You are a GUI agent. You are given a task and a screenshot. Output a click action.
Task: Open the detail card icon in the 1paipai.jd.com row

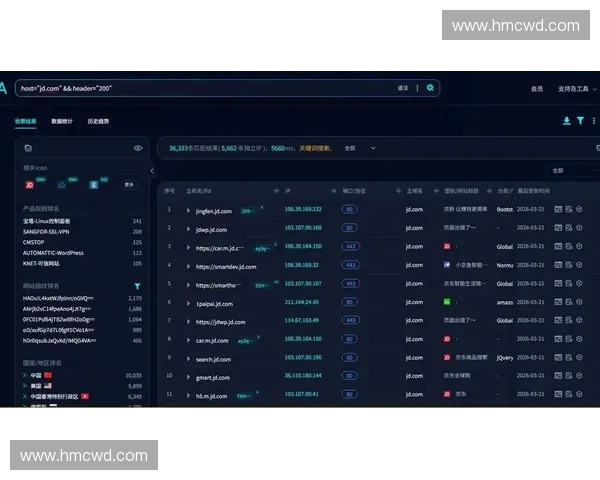[558, 302]
